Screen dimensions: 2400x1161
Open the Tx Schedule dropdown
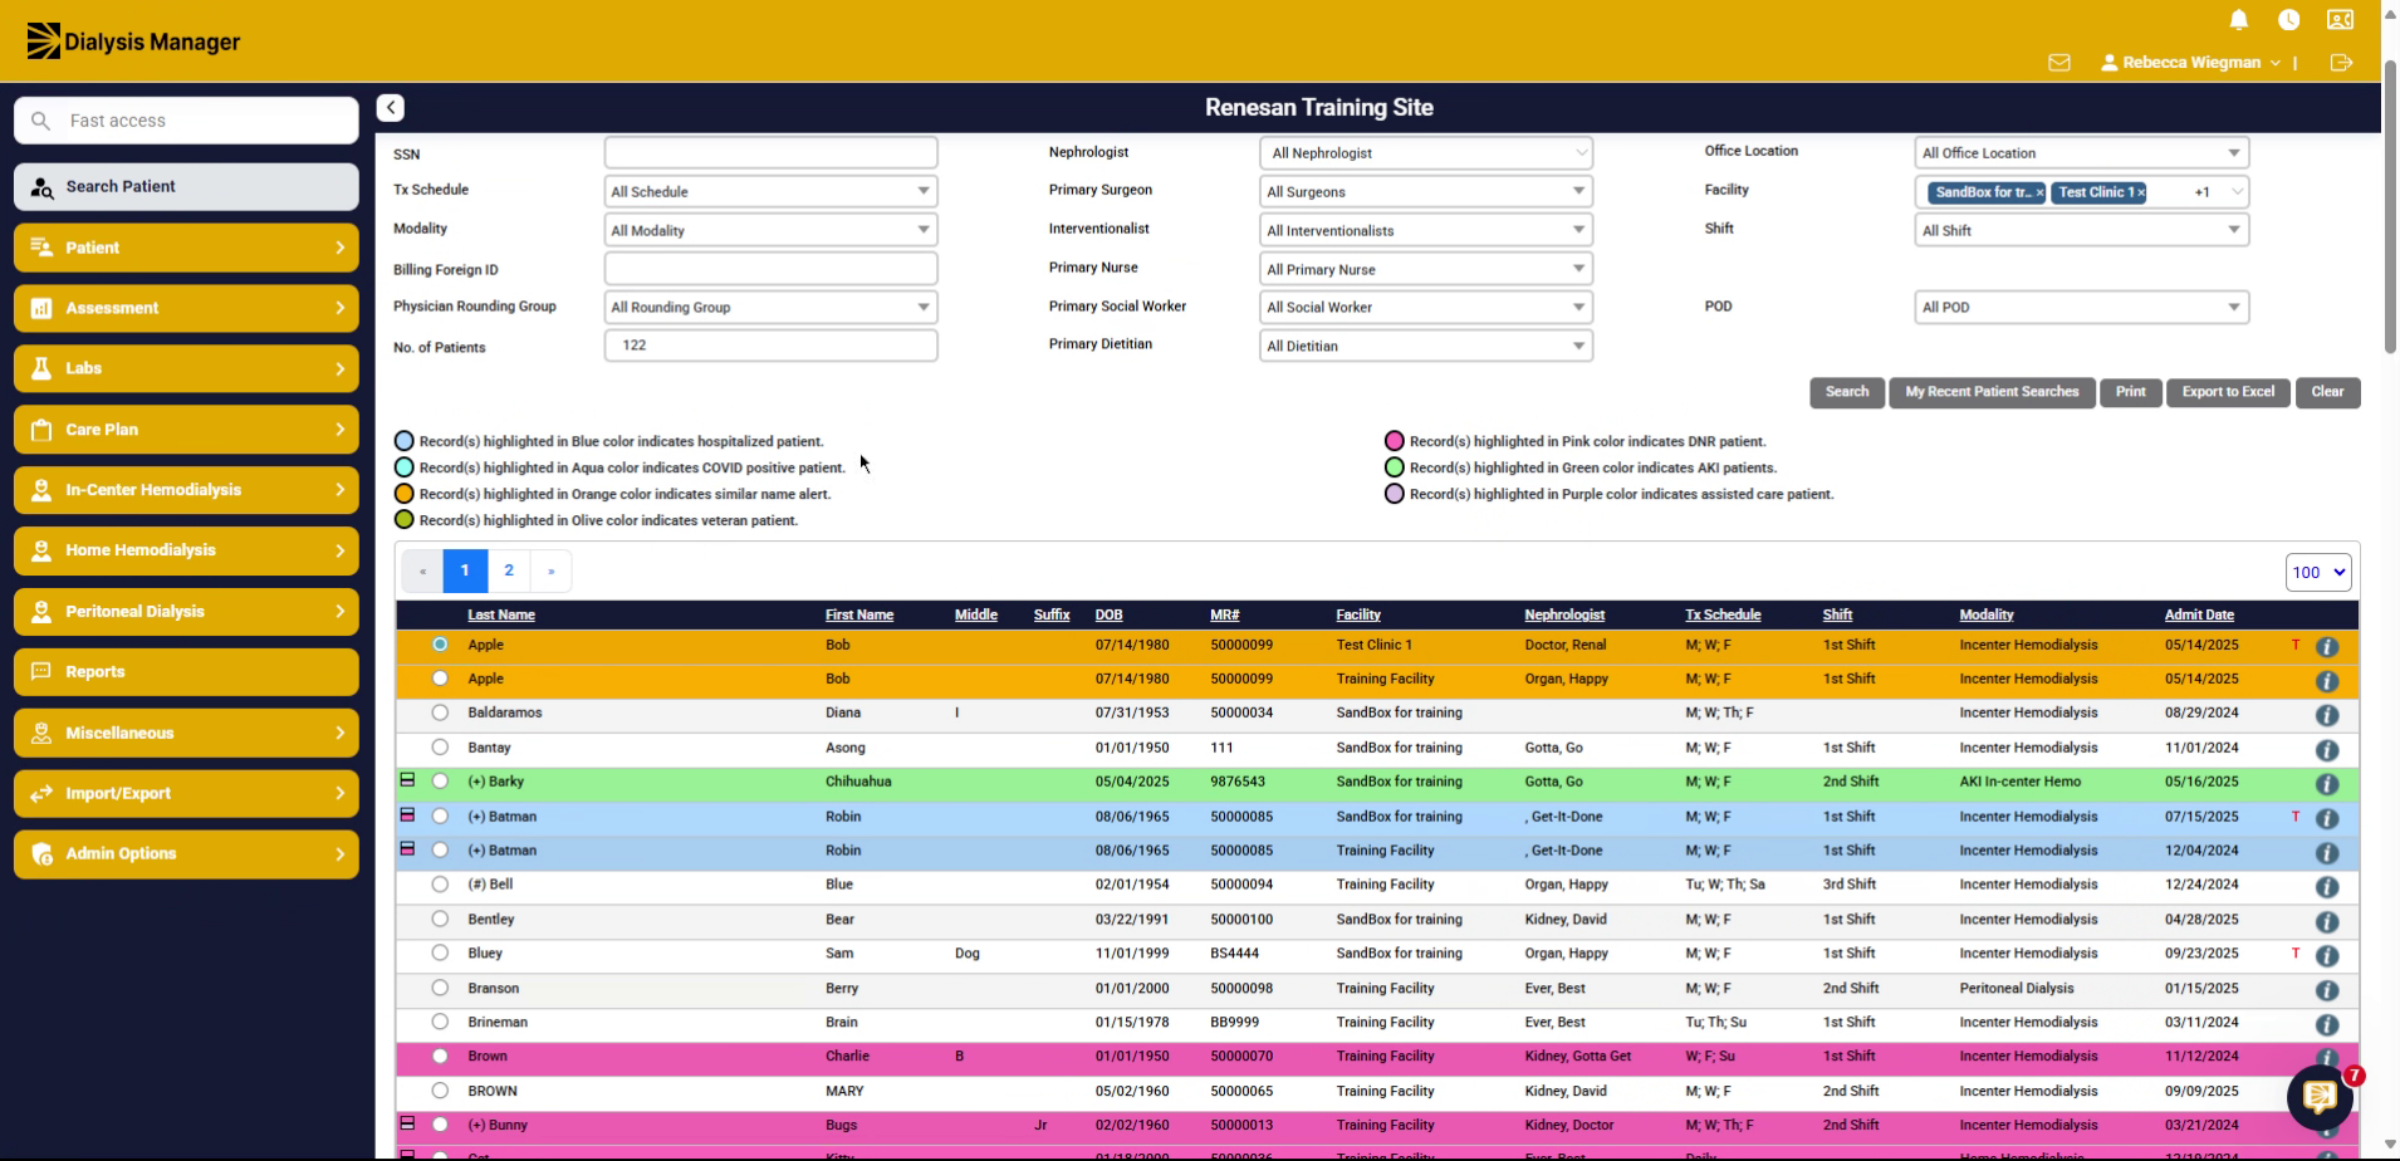770,191
